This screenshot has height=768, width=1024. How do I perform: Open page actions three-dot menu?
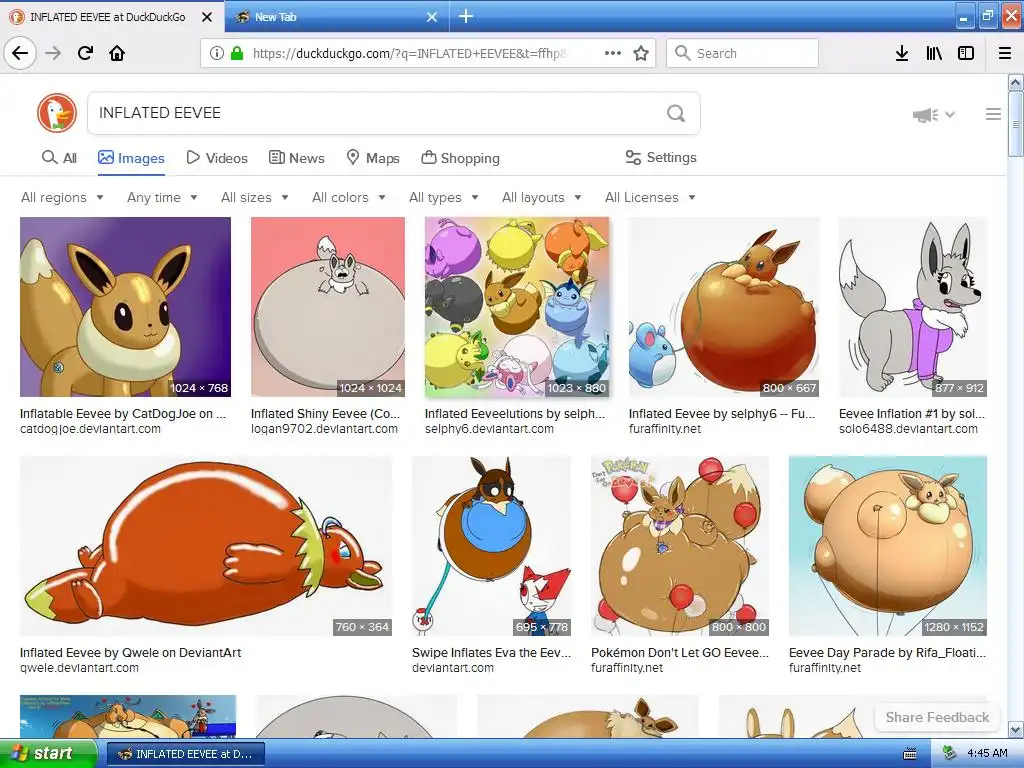pyautogui.click(x=613, y=53)
